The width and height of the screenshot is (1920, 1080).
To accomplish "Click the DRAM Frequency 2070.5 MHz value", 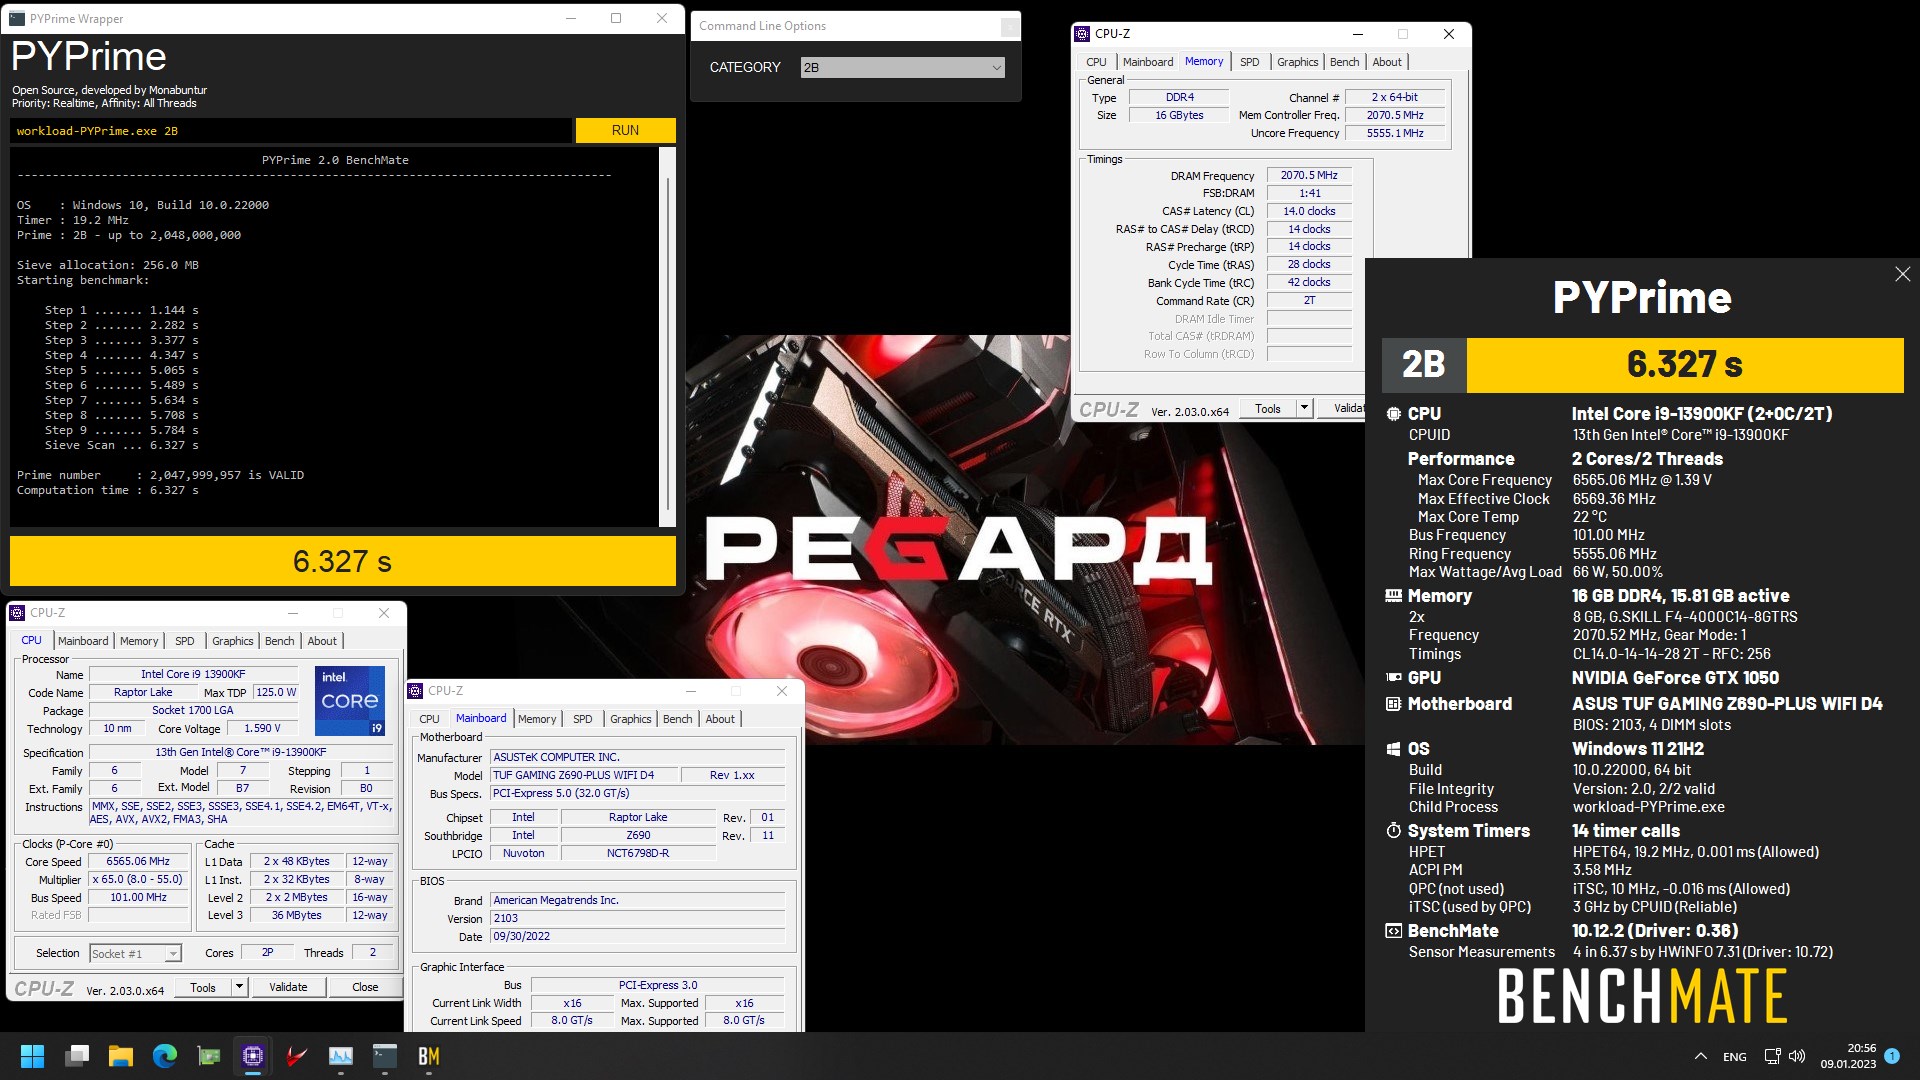I will coord(1309,175).
